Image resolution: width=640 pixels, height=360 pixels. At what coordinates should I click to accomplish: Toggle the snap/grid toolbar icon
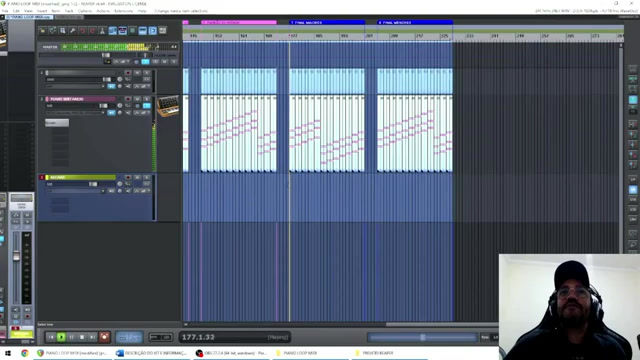click(153, 31)
